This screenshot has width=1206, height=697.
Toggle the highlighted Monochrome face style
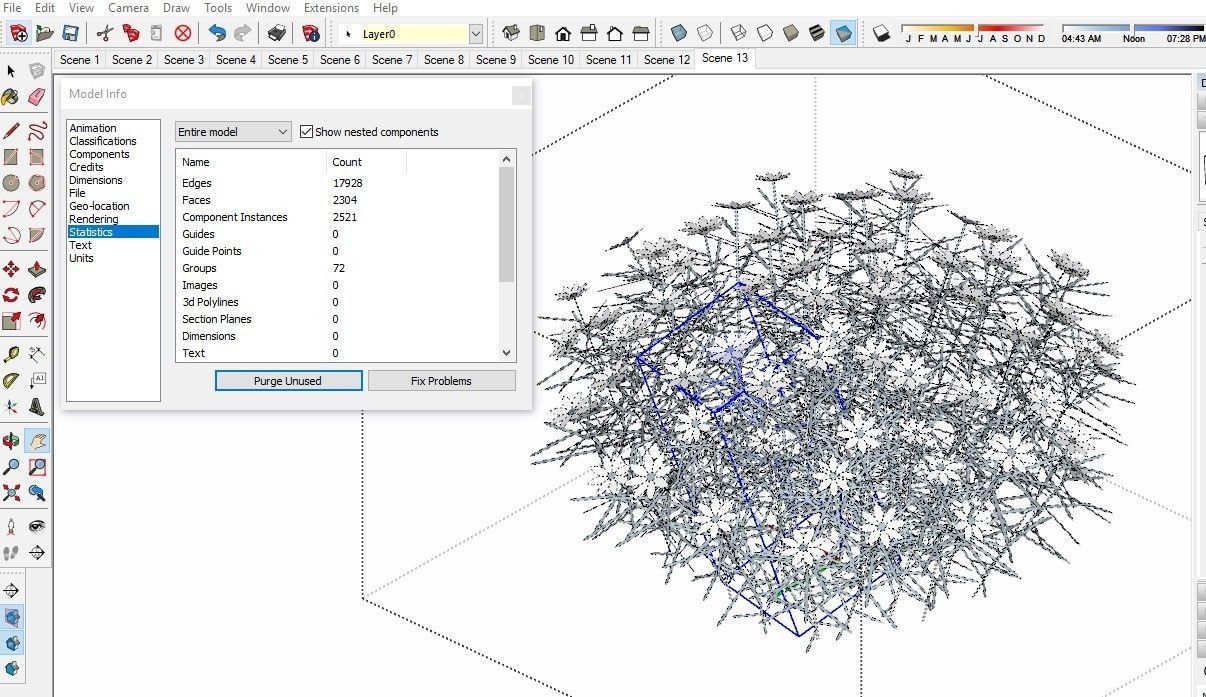(x=844, y=33)
